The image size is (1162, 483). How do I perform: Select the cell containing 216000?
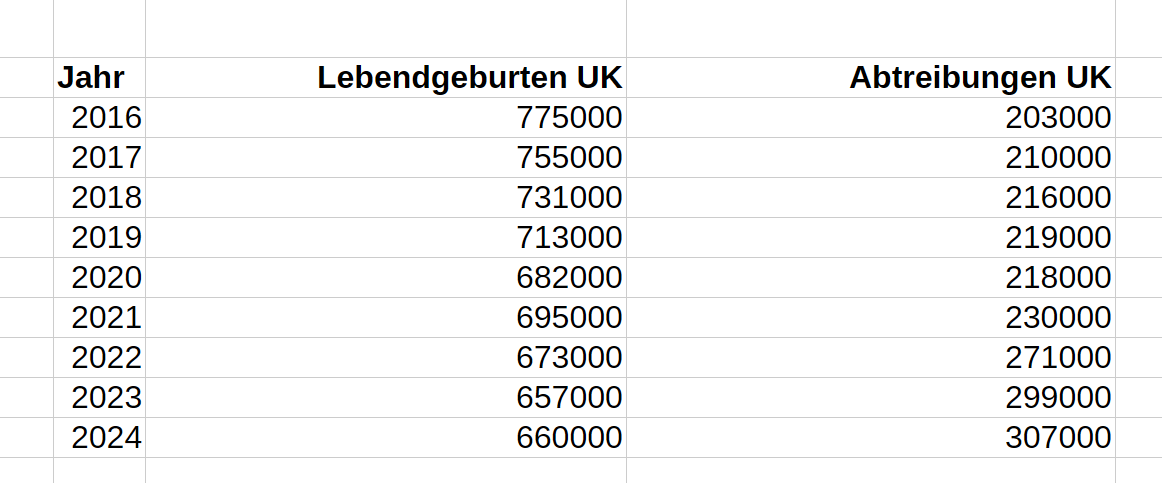[x=1059, y=198]
